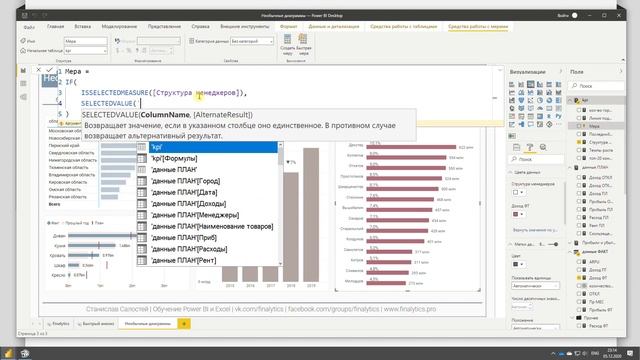Check the 'кол-во гор...' field
The height and width of the screenshot is (360, 640).
579,110
